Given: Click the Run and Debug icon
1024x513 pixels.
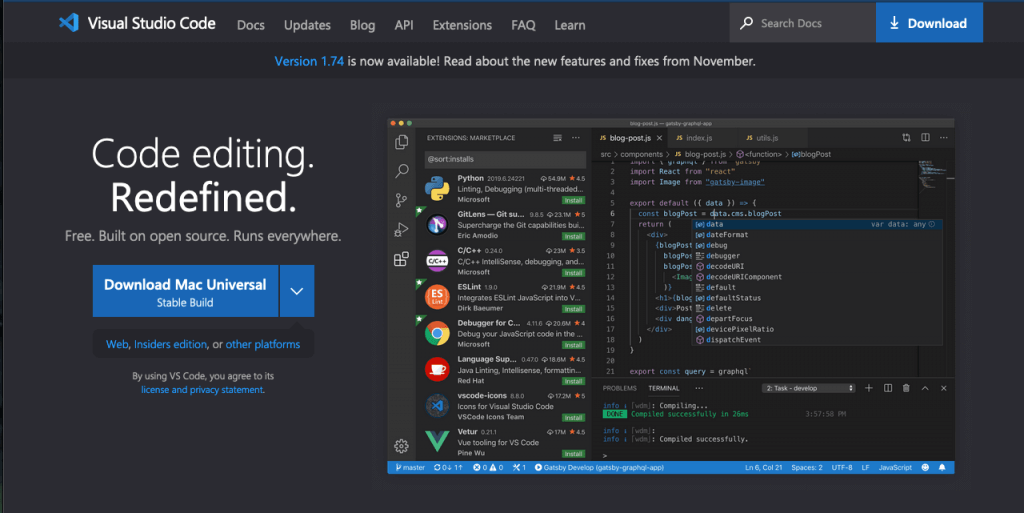Looking at the screenshot, I should [x=402, y=229].
